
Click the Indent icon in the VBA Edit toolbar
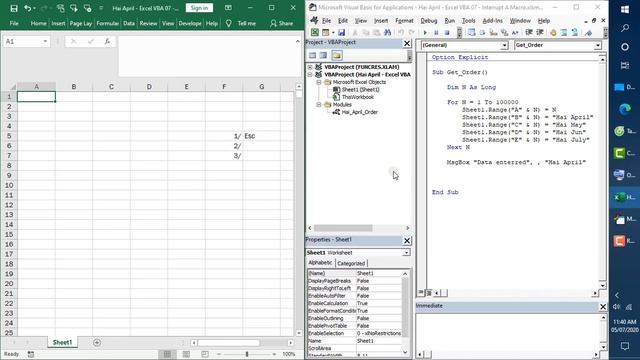click(529, 32)
